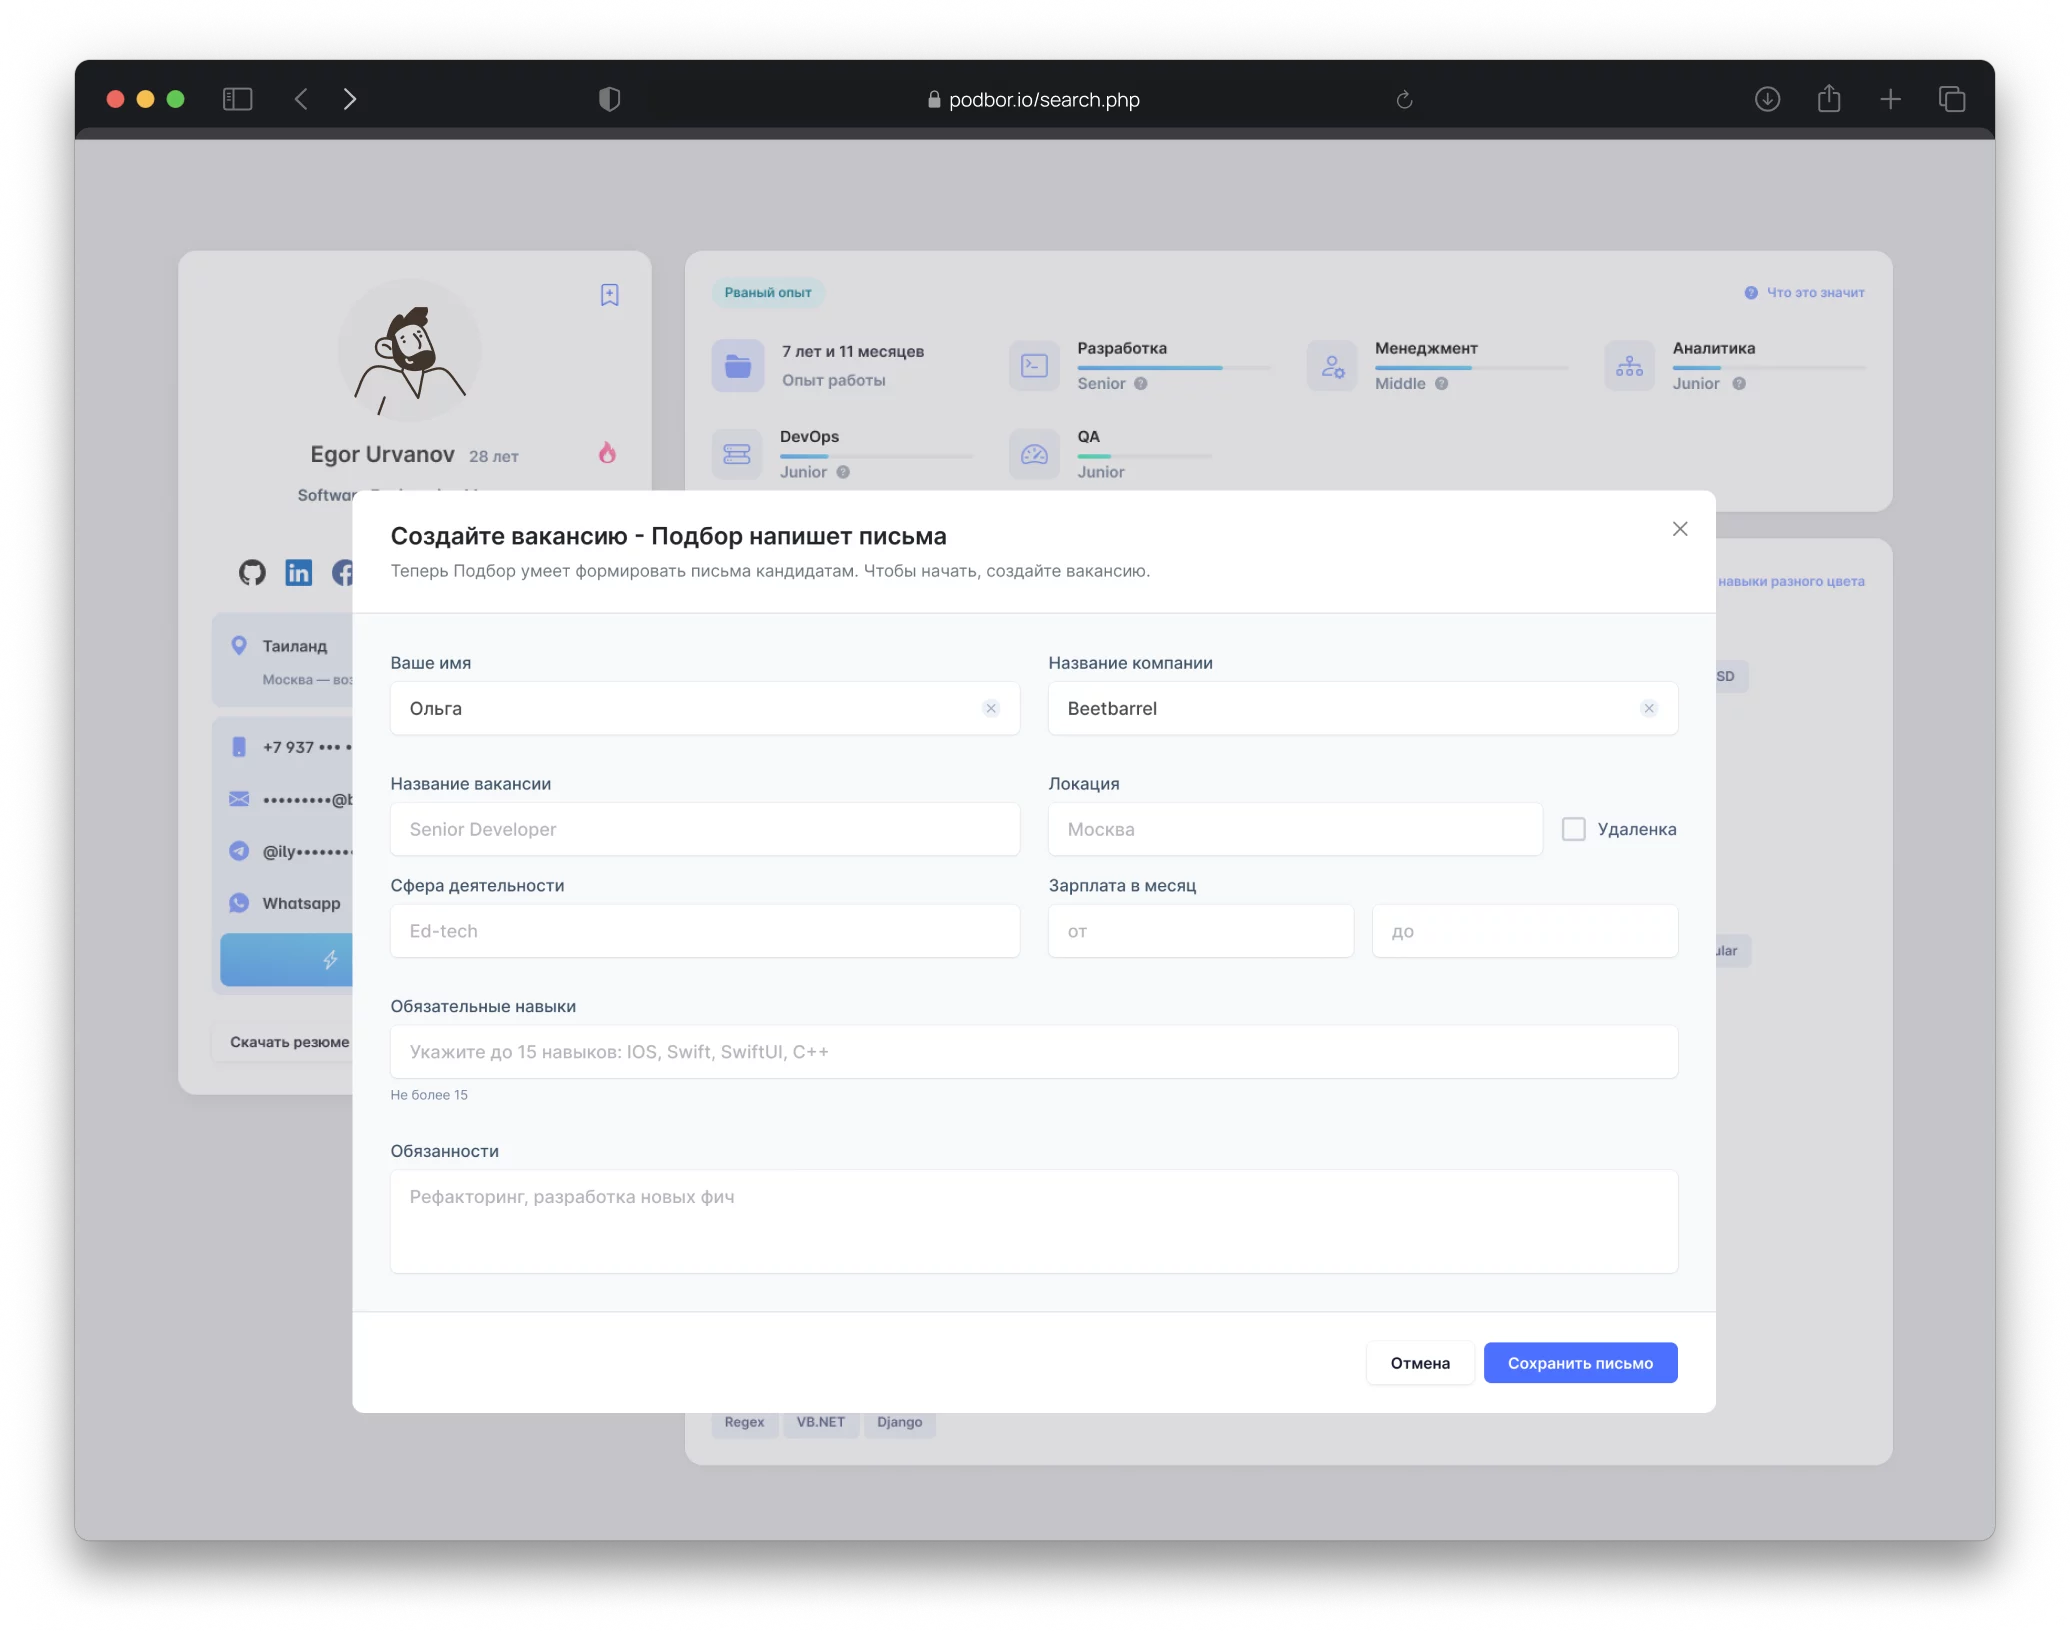Click the Обязанности responsibilities textarea
The image size is (2070, 1631).
tap(1033, 1221)
